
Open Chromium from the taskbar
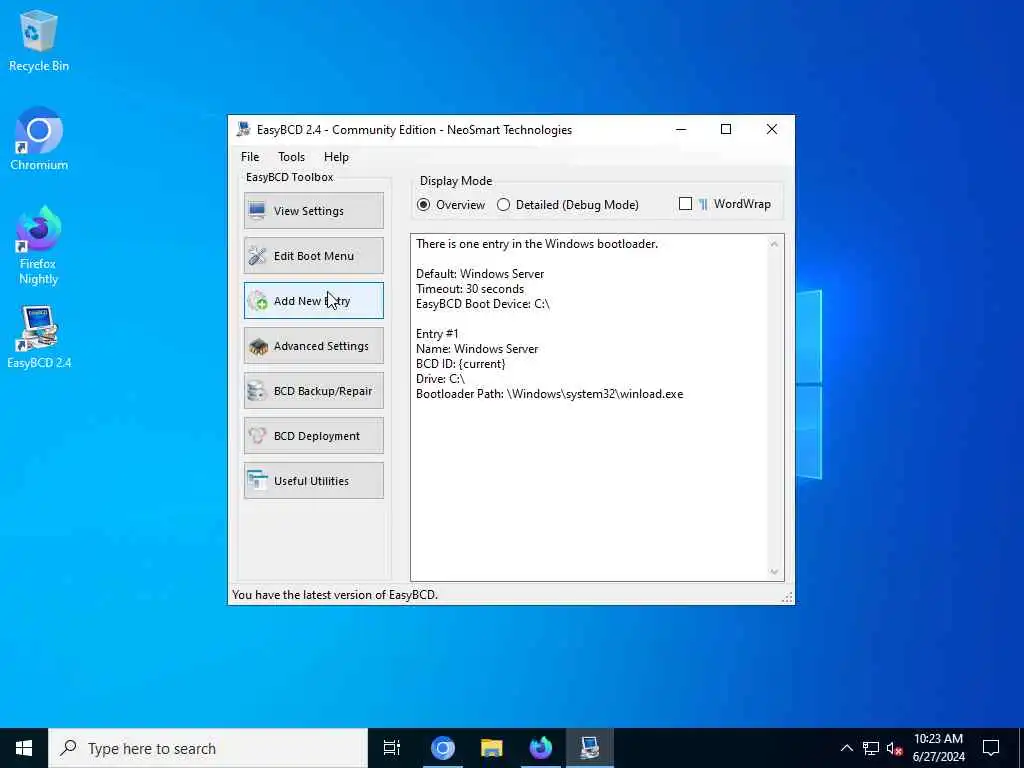pyautogui.click(x=442, y=748)
